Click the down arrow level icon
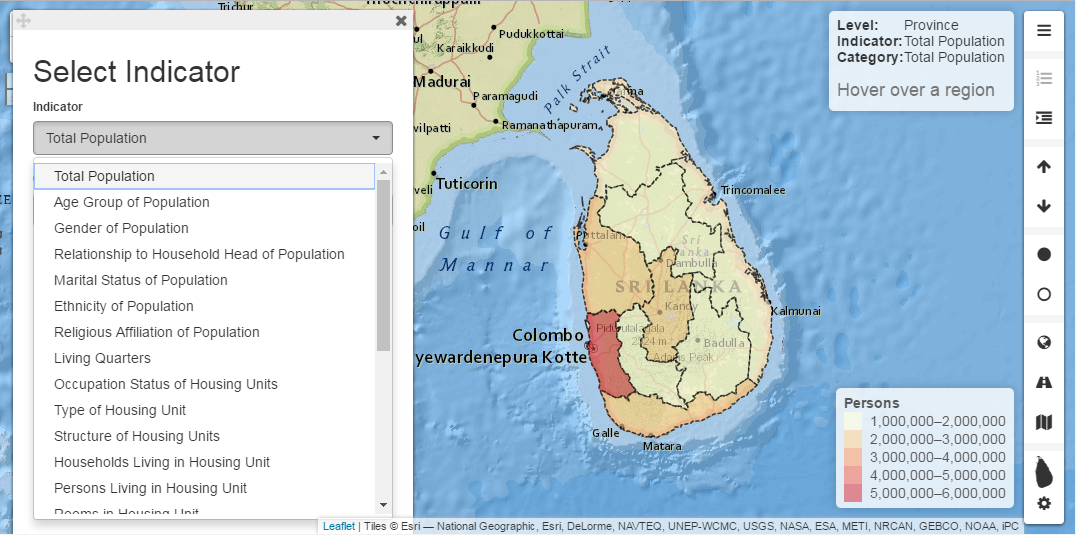This screenshot has width=1076, height=535. tap(1044, 206)
